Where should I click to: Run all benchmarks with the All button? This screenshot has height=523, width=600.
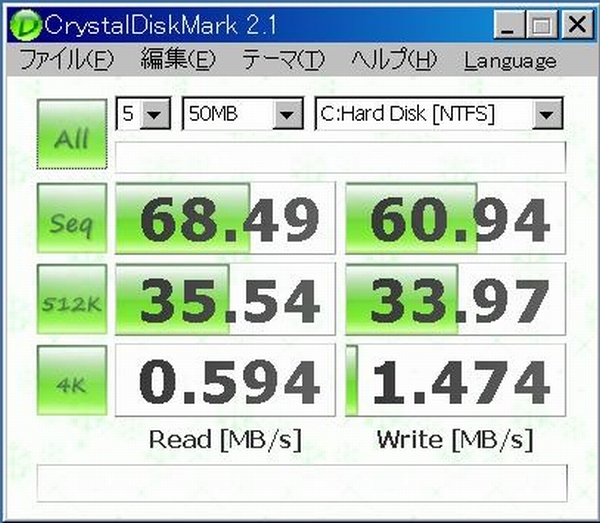point(72,134)
